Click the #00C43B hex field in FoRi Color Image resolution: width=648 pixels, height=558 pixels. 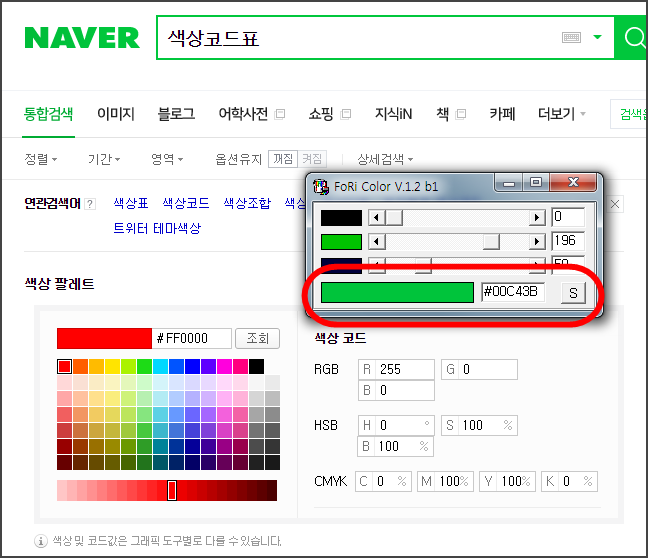(x=513, y=292)
